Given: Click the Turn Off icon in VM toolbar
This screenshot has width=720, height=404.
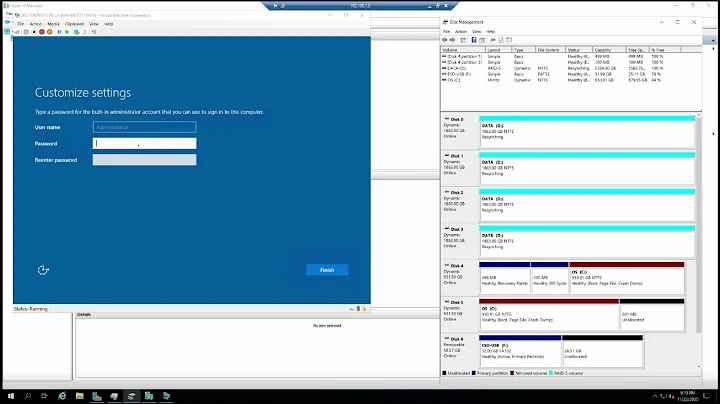Looking at the screenshot, I should (x=34, y=32).
